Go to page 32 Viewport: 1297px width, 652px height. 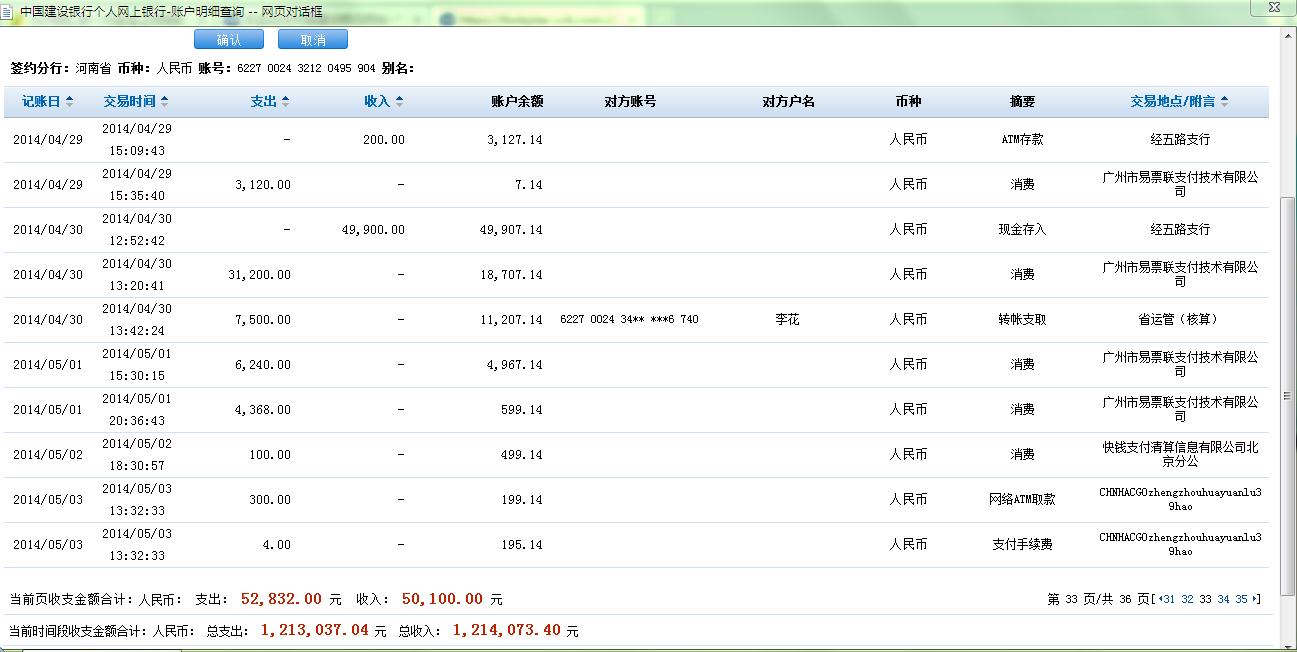tap(1187, 600)
